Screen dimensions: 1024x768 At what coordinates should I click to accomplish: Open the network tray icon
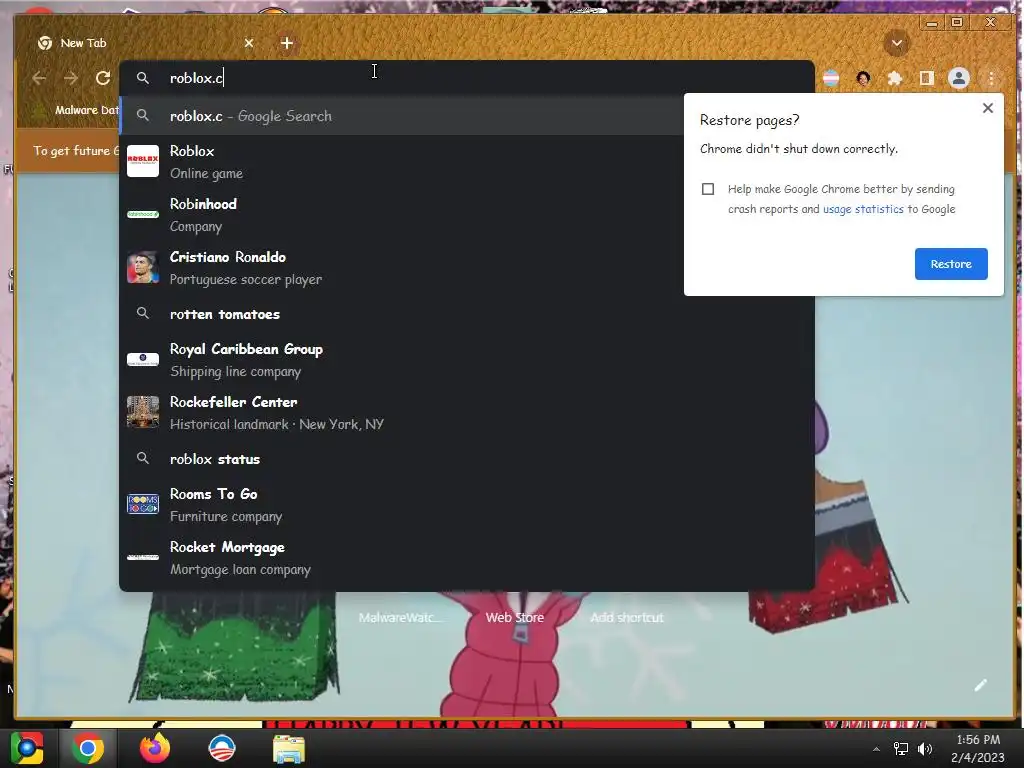(901, 749)
